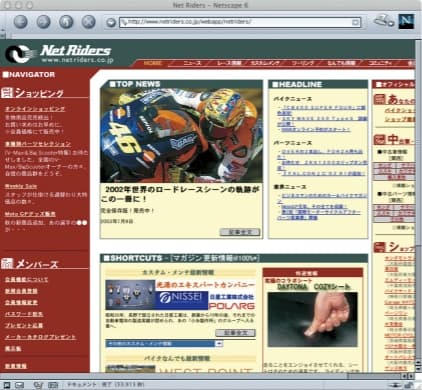This screenshot has width=422, height=390.
Task: Open the パスワード照会 link
Action: click(x=24, y=314)
